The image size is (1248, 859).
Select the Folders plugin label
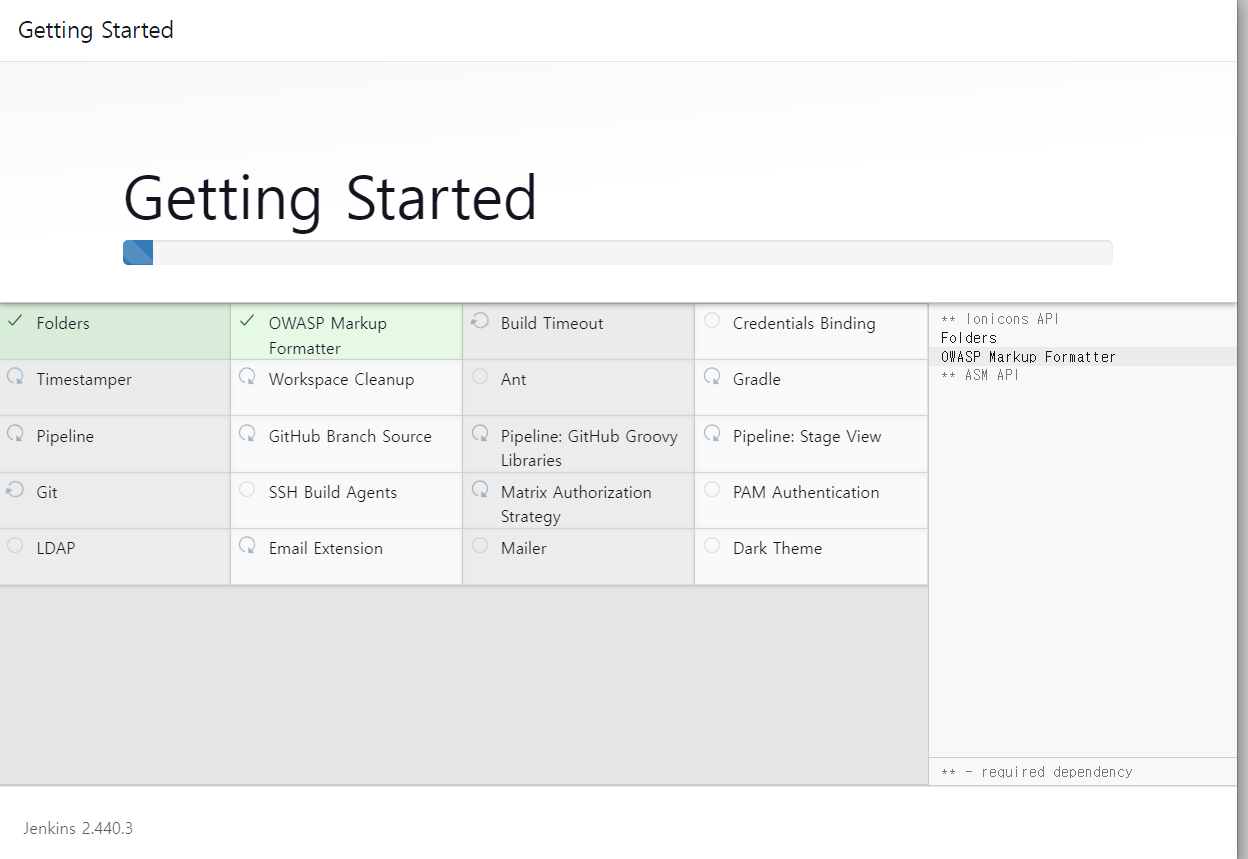(63, 323)
